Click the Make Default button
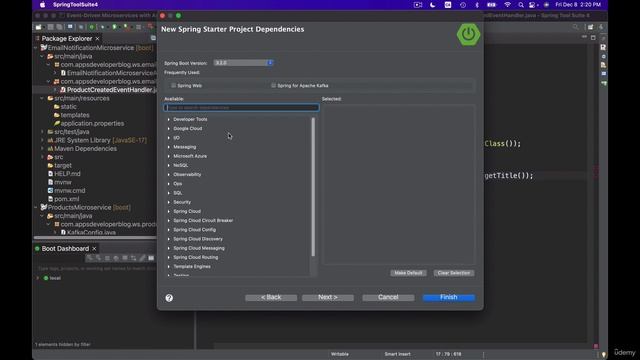Viewport: 640px width, 360px height. click(x=408, y=273)
